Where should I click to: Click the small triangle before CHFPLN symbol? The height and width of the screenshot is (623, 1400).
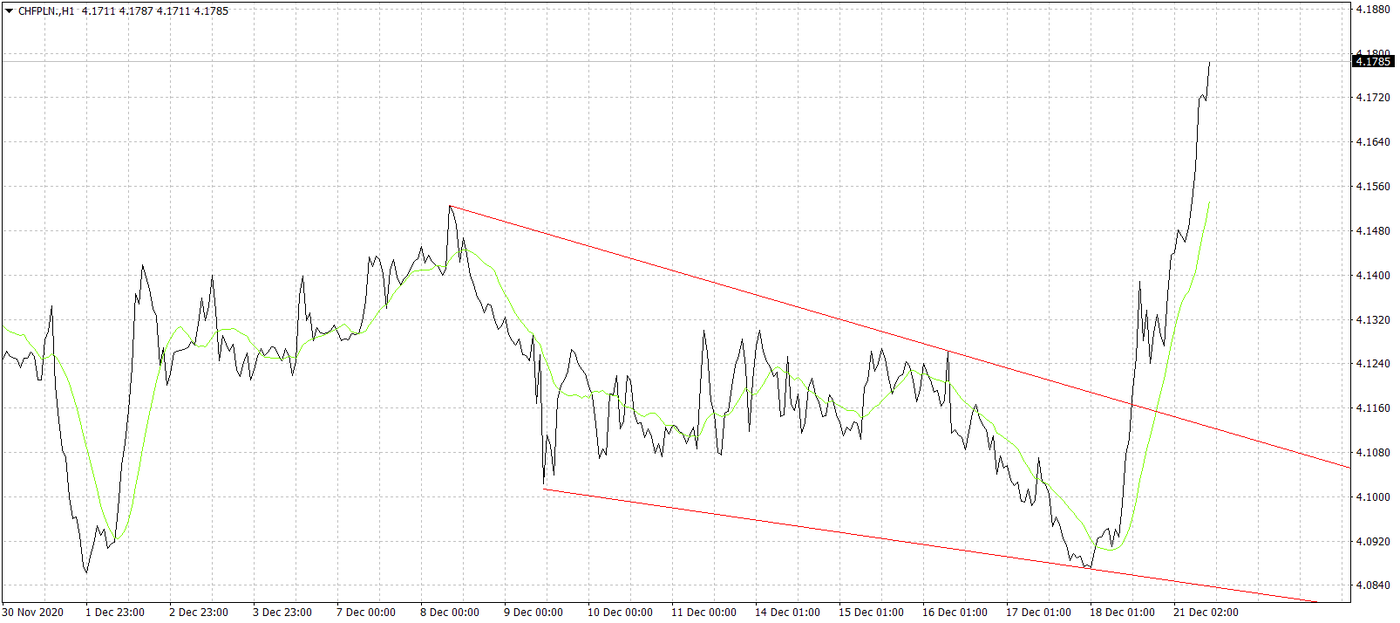pos(9,10)
